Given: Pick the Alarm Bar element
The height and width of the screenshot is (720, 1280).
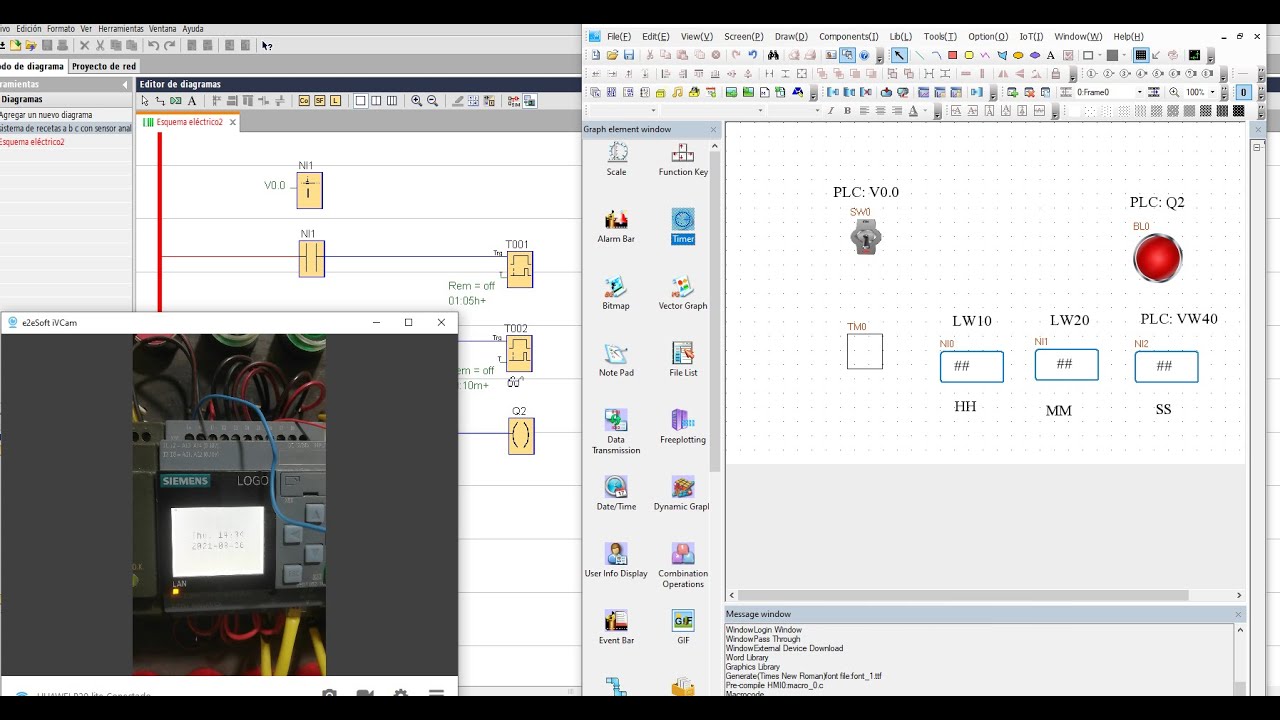Looking at the screenshot, I should [616, 226].
